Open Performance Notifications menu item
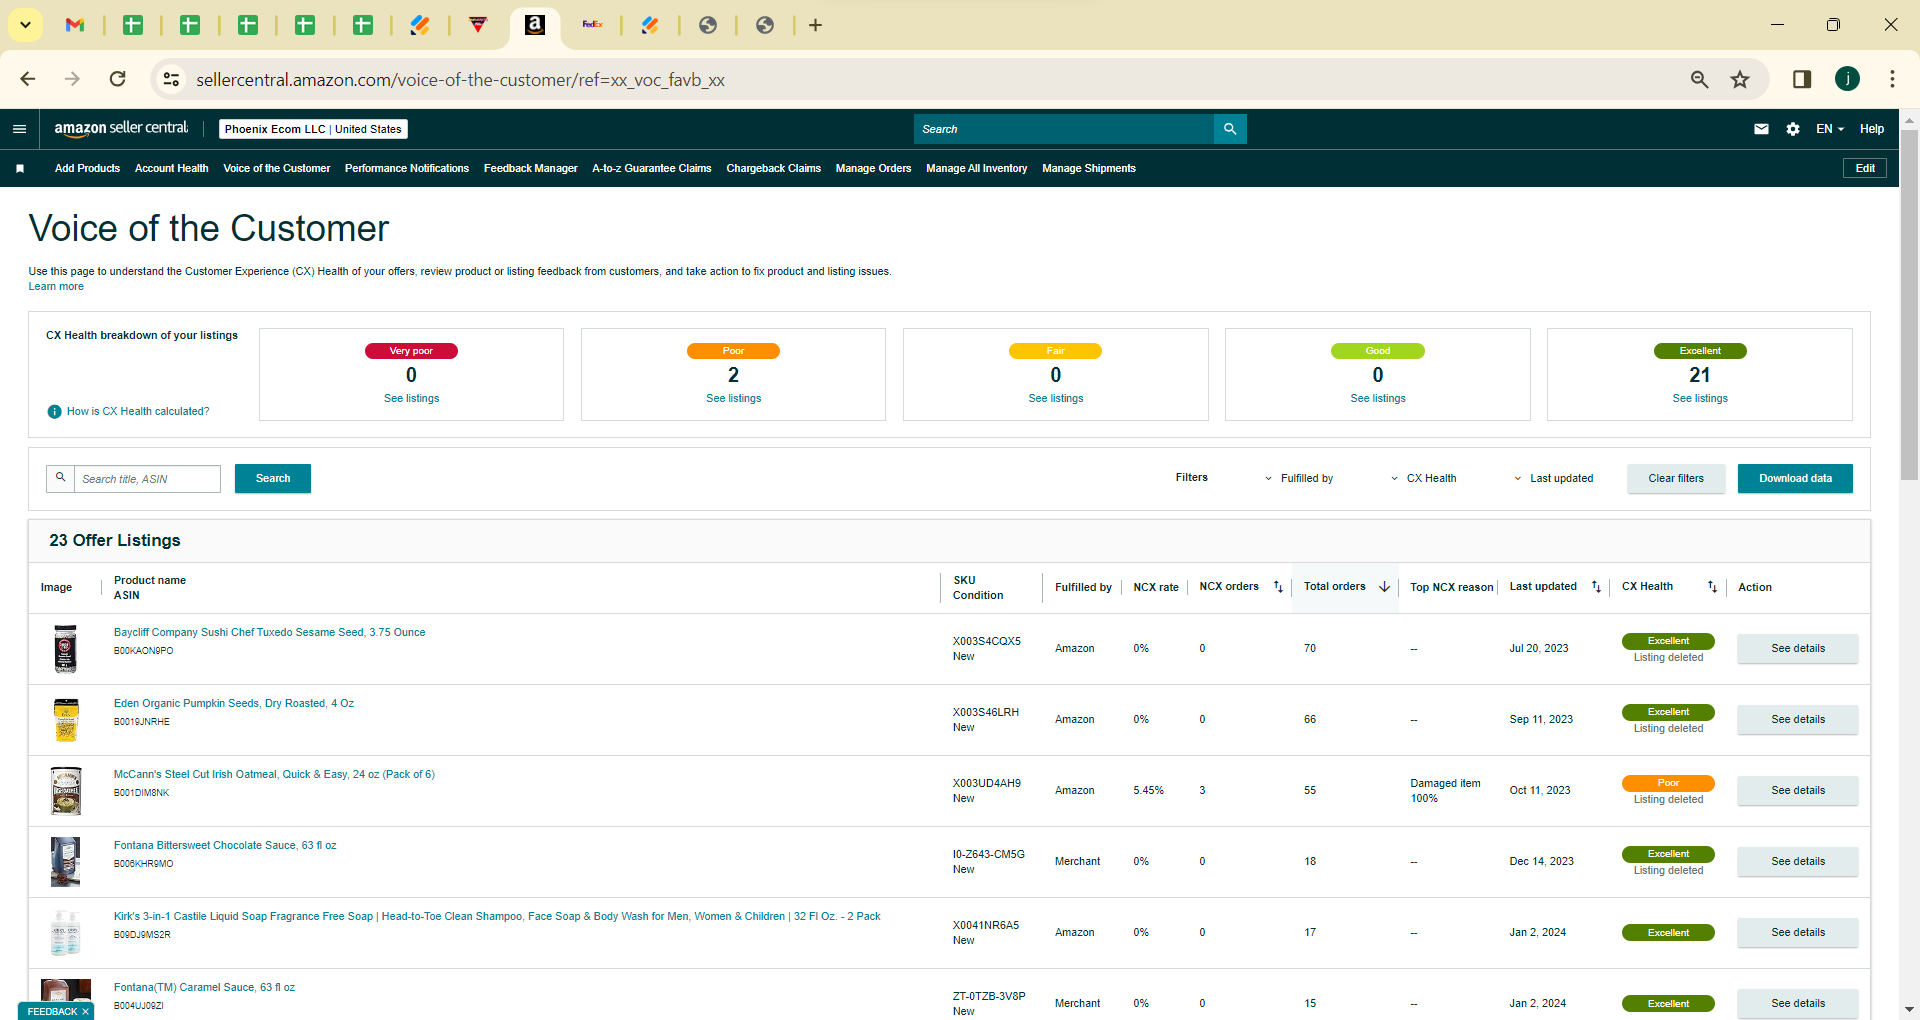 point(407,168)
